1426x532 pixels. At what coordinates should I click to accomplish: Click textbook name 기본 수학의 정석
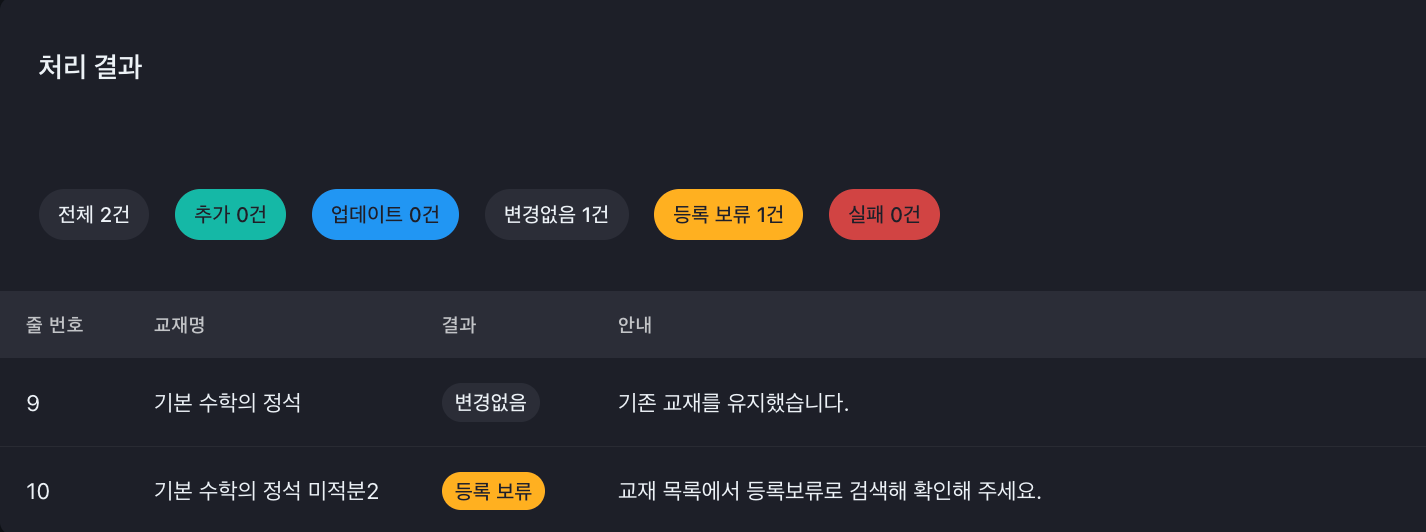coord(227,403)
